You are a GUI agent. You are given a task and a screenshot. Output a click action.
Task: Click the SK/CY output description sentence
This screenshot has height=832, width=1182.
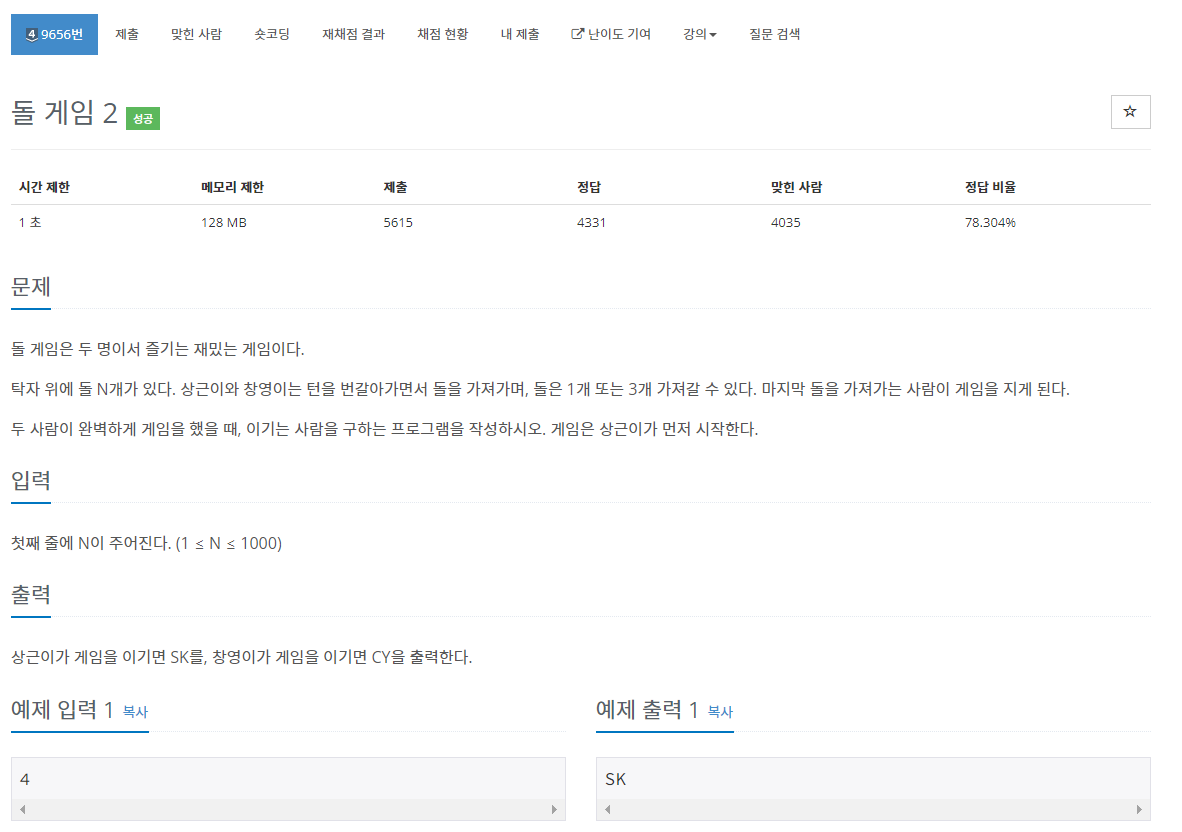tap(241, 657)
